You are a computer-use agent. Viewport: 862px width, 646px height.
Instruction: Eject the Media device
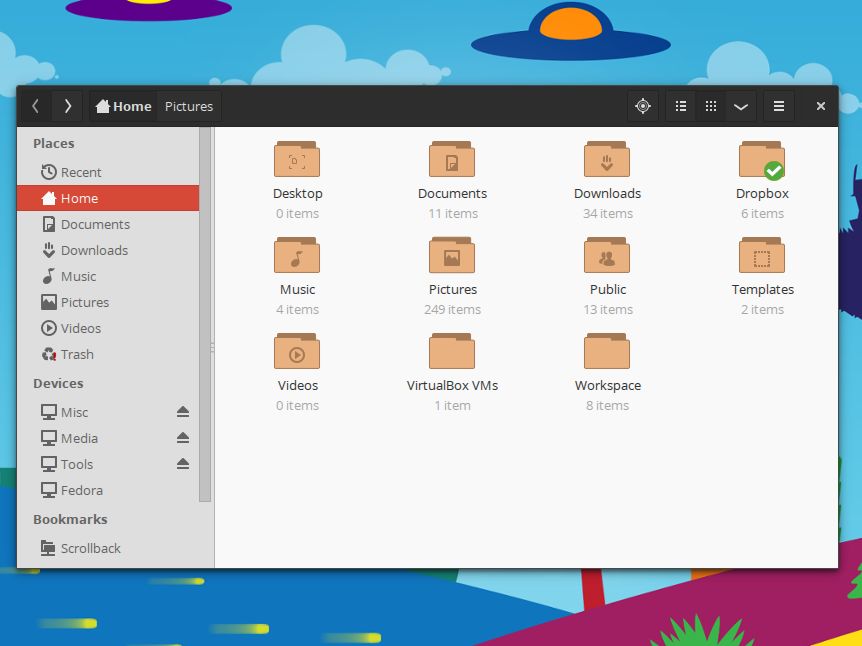tap(183, 438)
